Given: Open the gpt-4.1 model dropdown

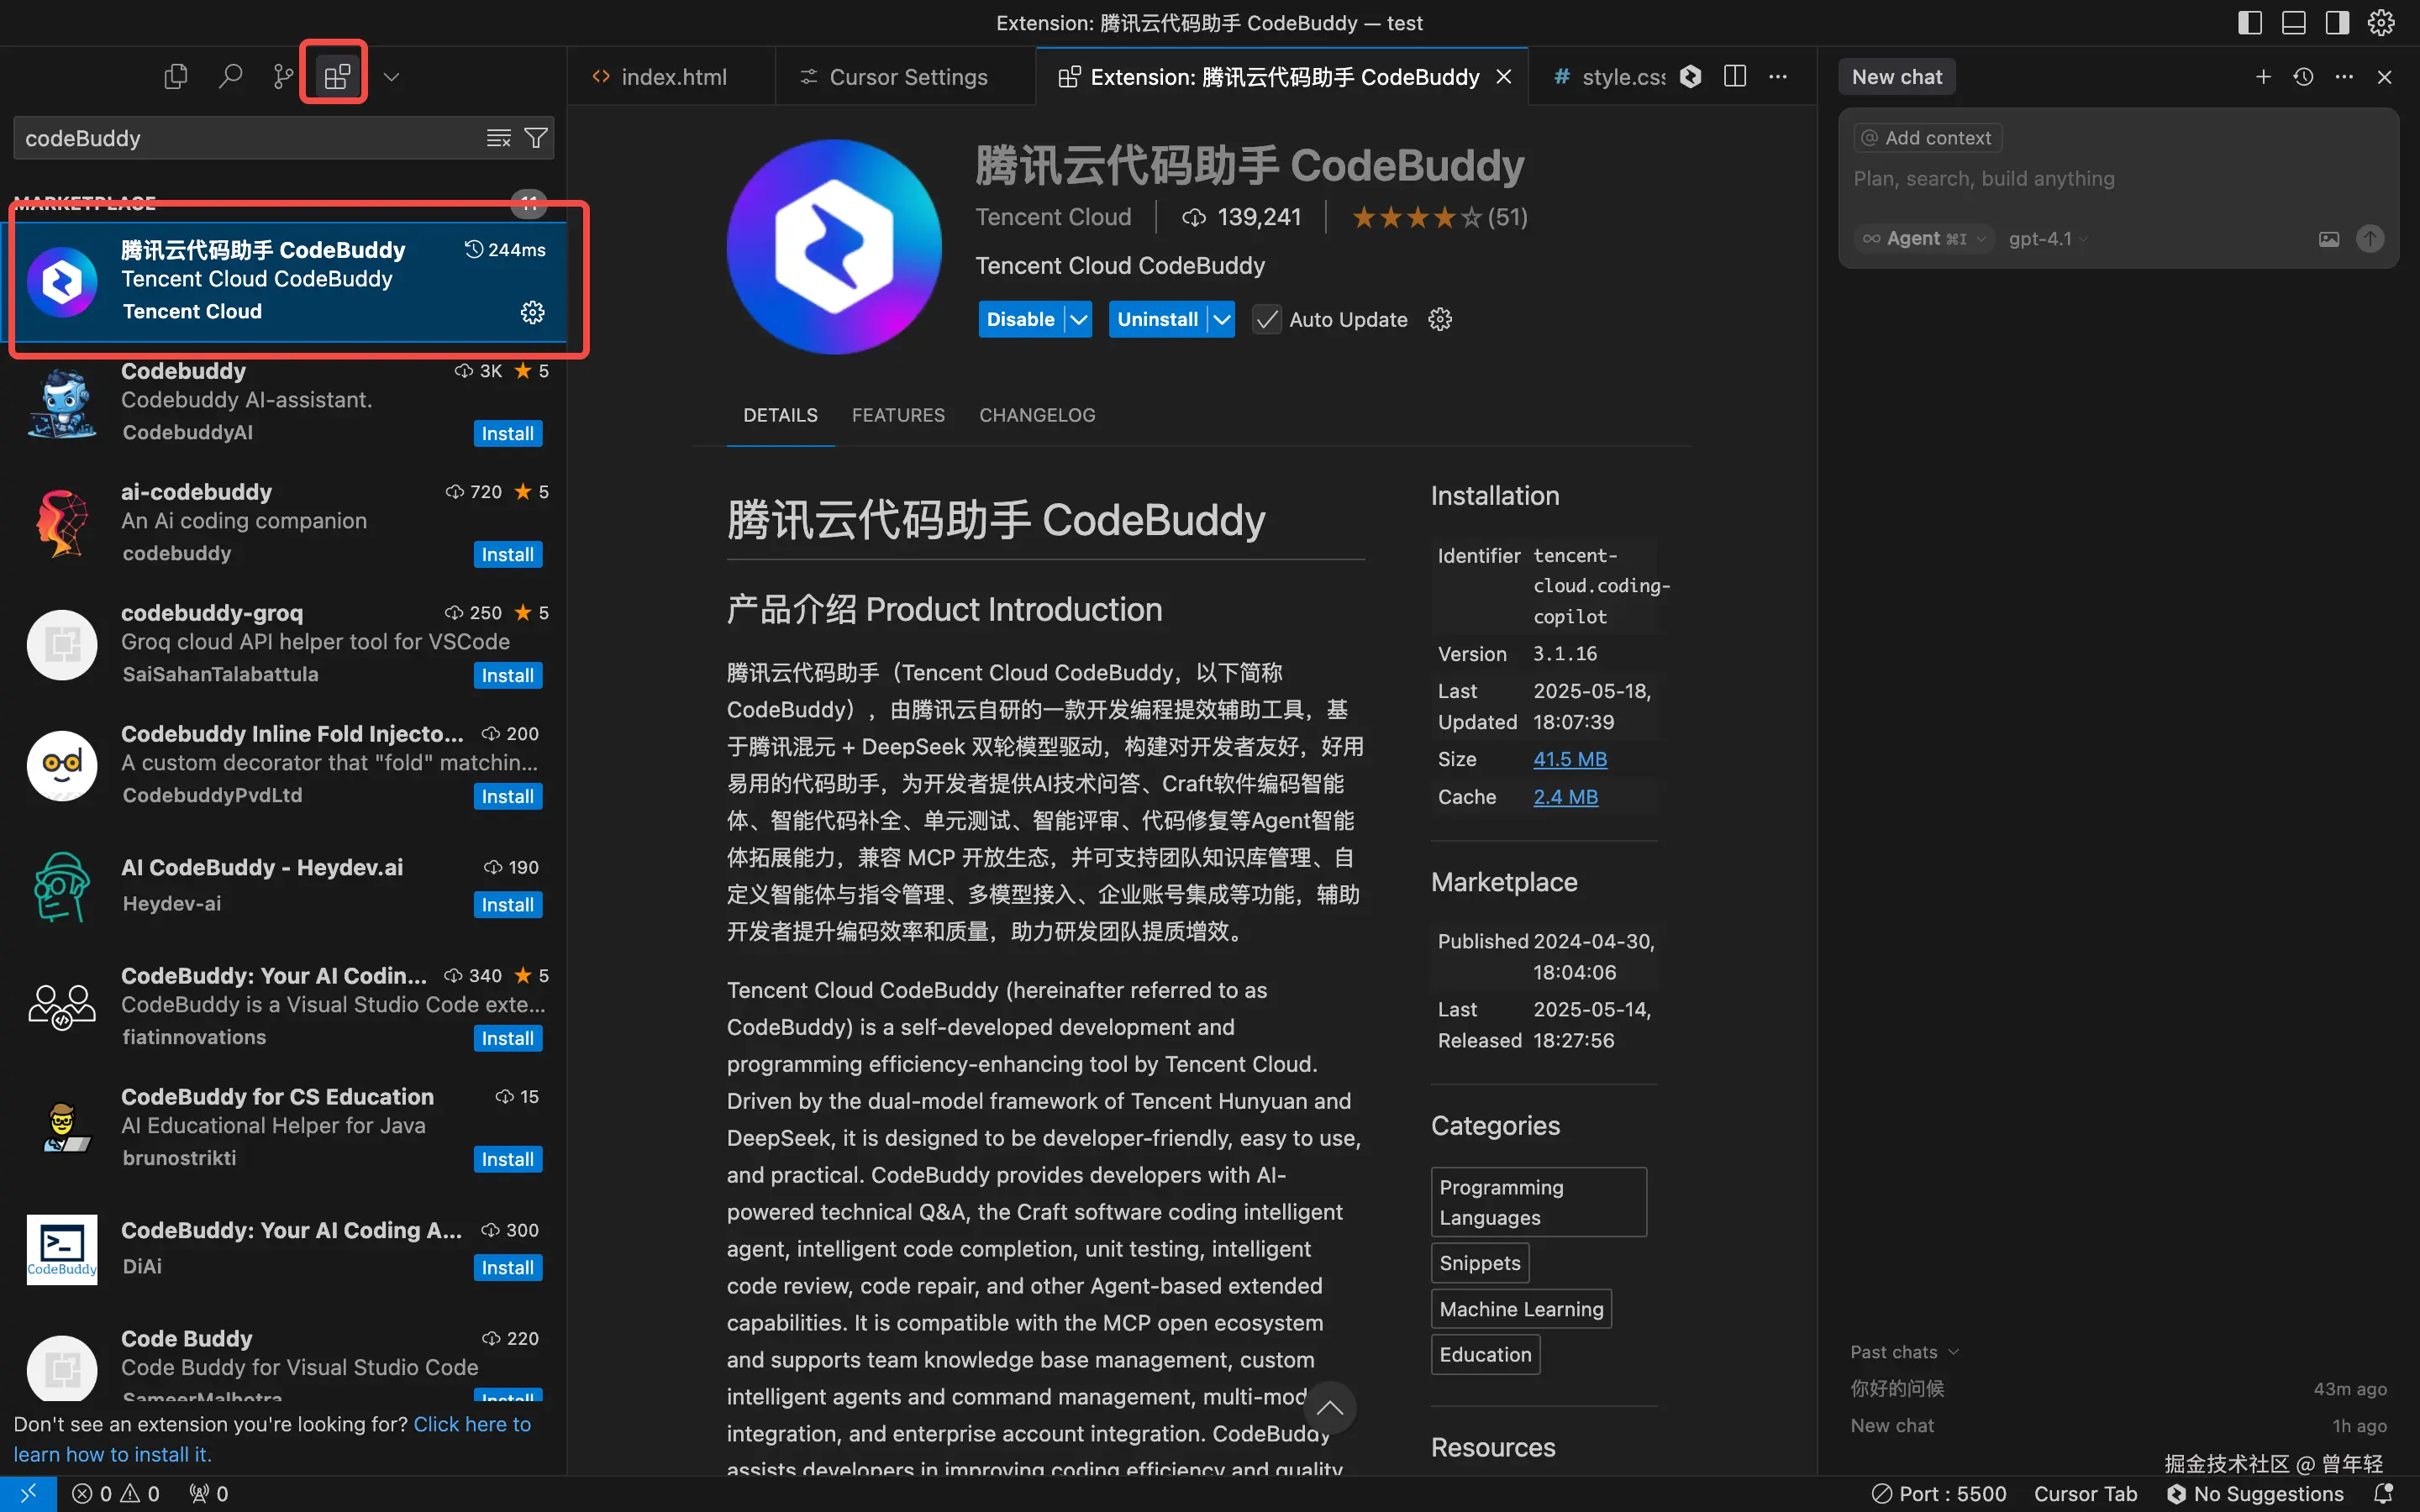Looking at the screenshot, I should [x=2047, y=239].
